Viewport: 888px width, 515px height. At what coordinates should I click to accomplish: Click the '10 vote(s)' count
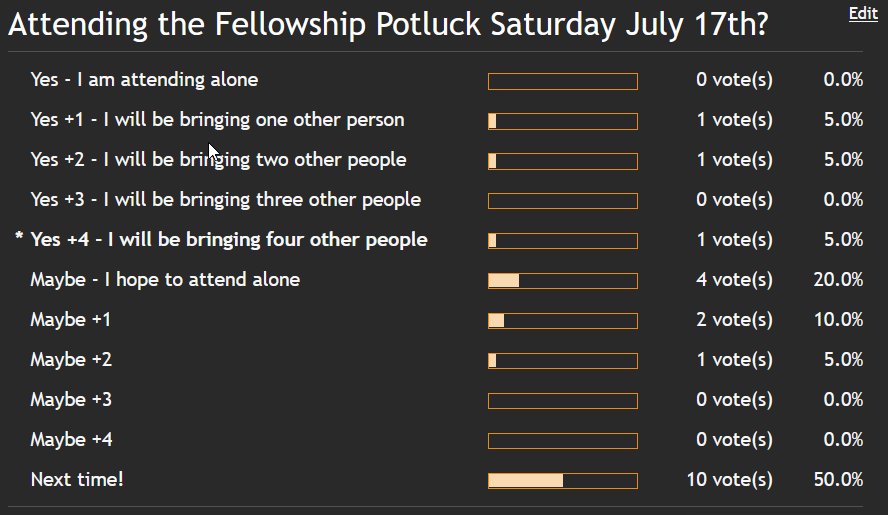point(729,480)
